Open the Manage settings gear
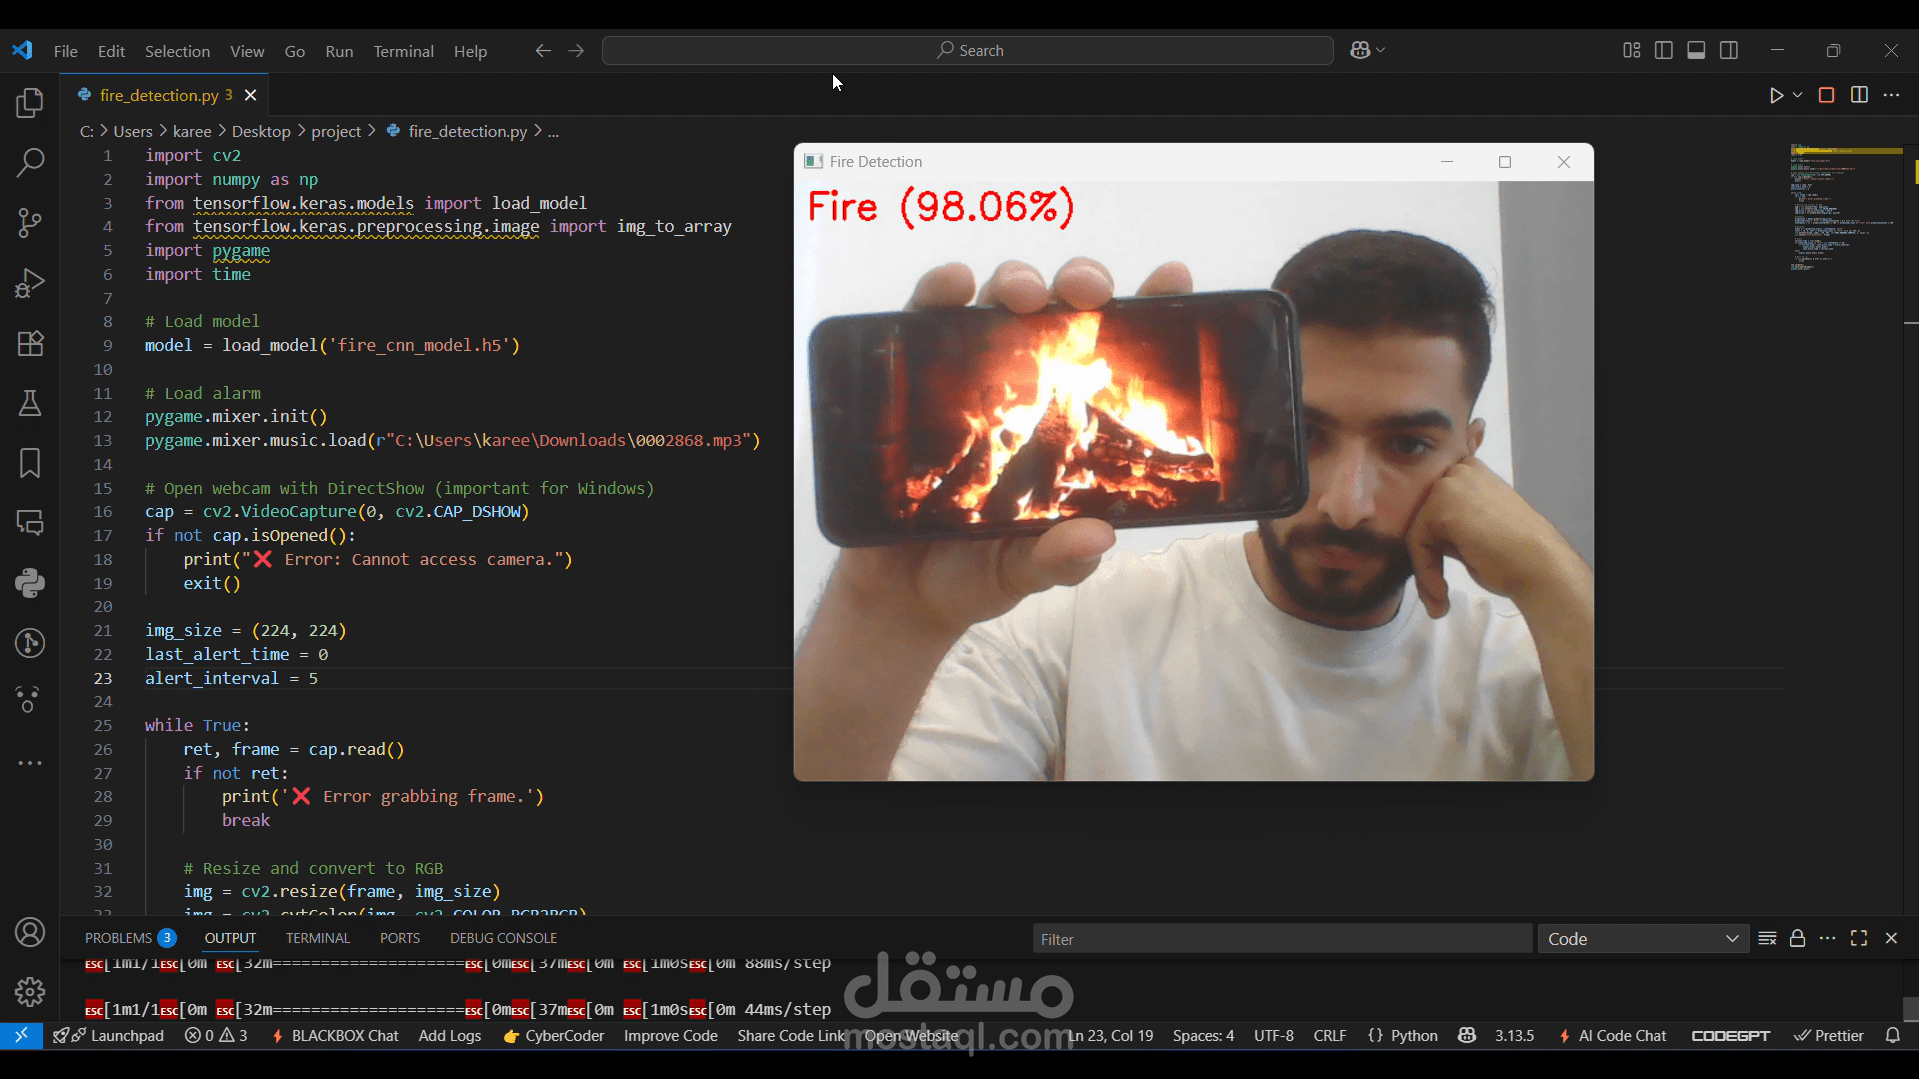This screenshot has width=1919, height=1079. point(30,992)
